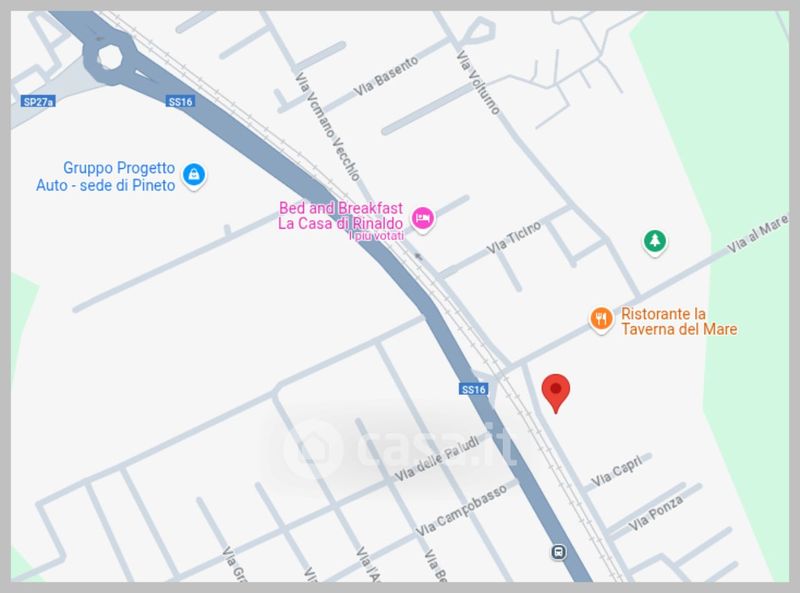Click the Via al Mare street label

(x=758, y=234)
